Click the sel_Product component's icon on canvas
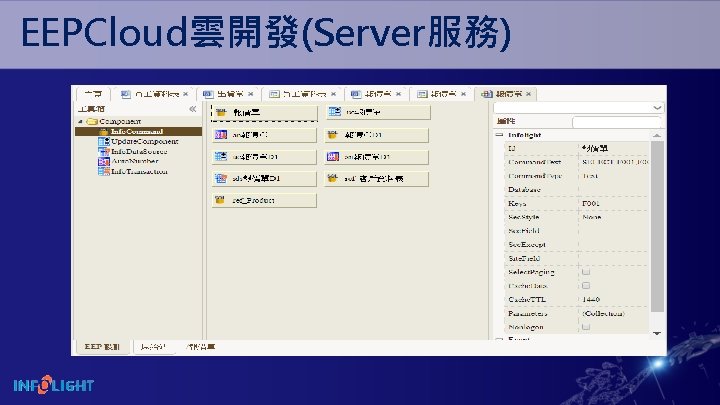The width and height of the screenshot is (720, 405). click(220, 200)
